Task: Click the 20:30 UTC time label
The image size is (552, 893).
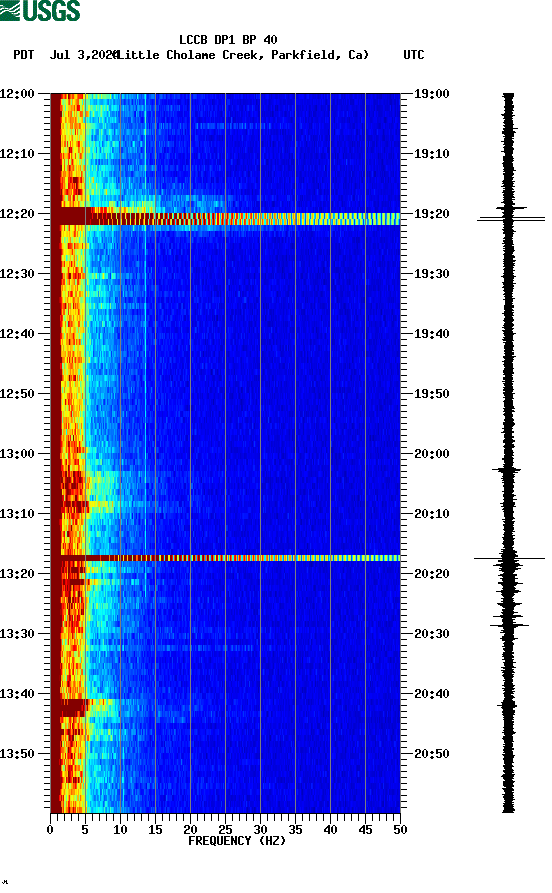Action: pos(432,634)
